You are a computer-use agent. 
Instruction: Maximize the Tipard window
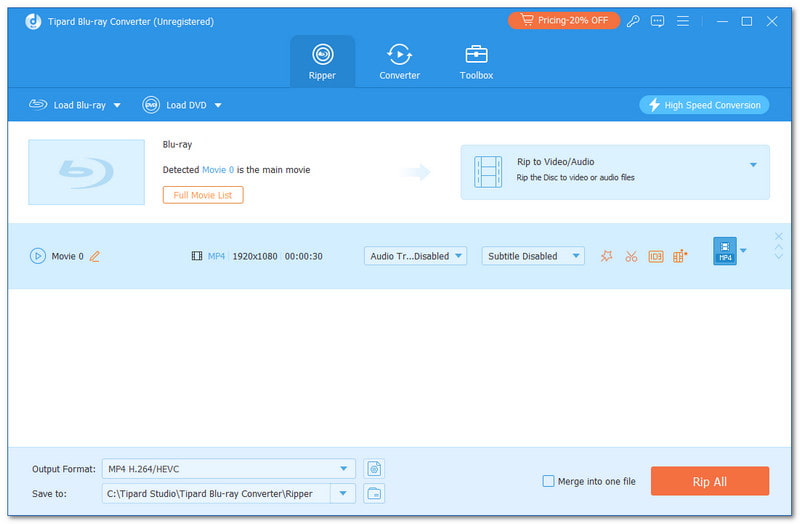pos(746,21)
